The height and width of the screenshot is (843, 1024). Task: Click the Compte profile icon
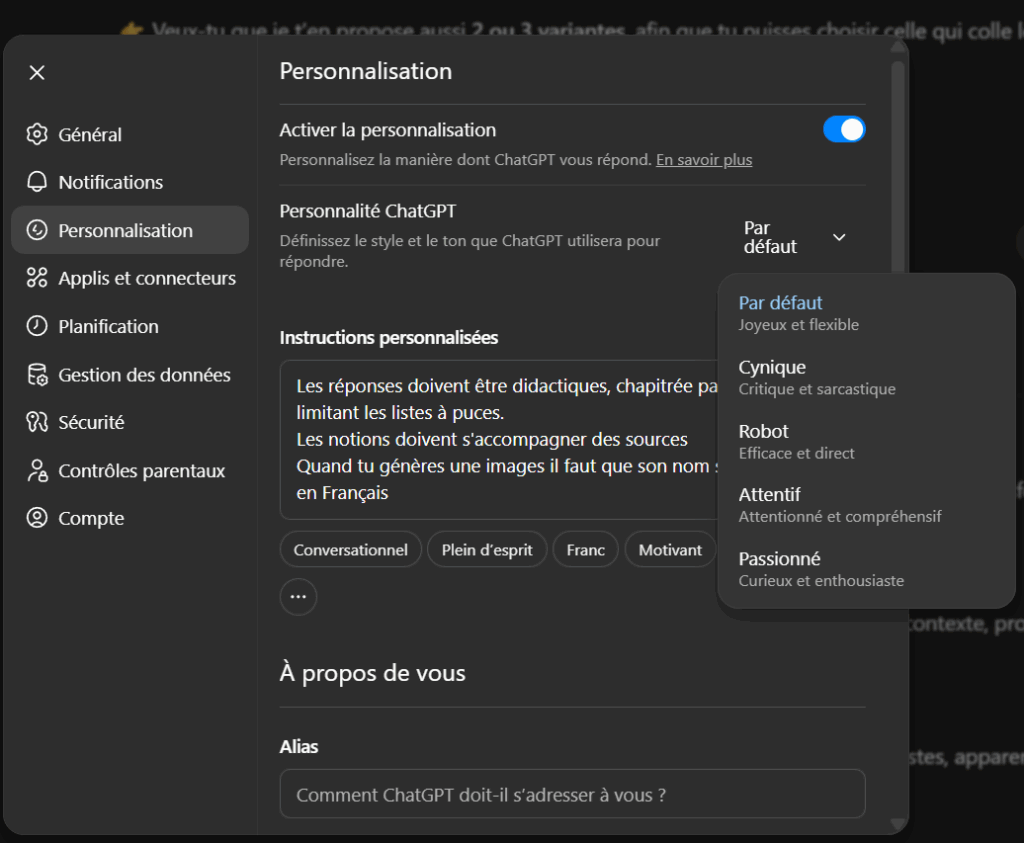point(37,518)
